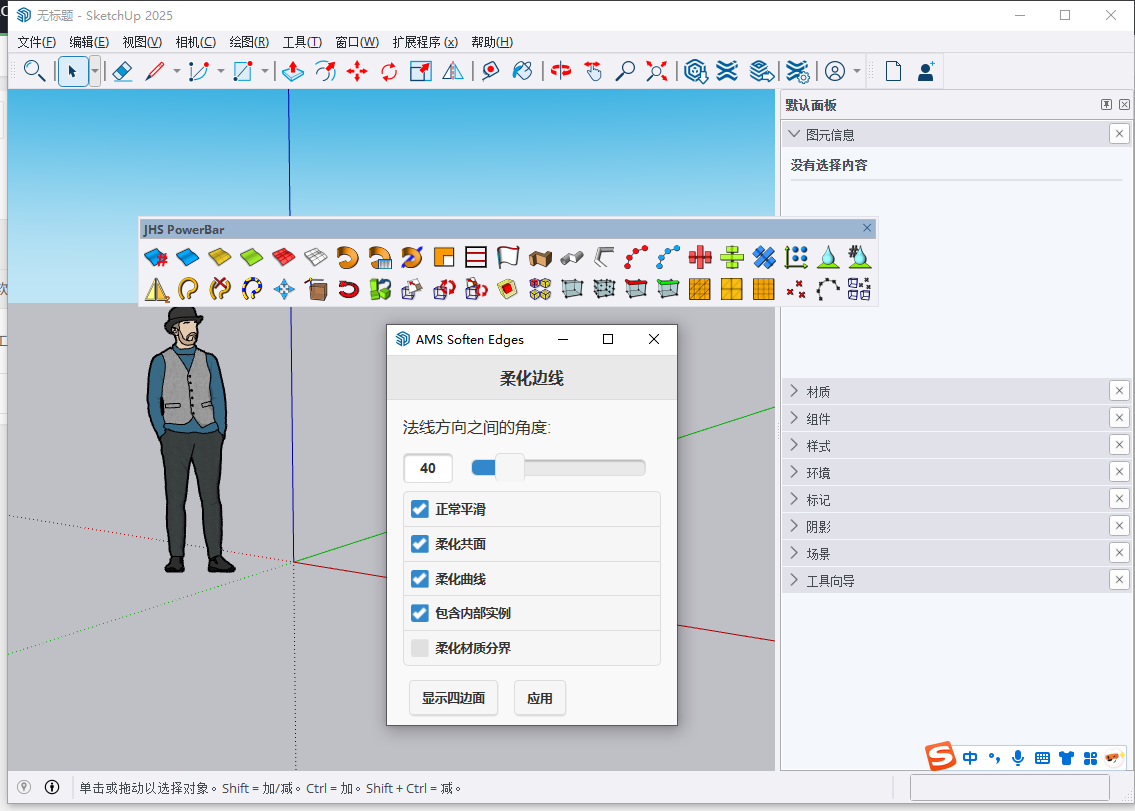
Task: Close the JHS PowerBar toolbar
Action: (x=866, y=228)
